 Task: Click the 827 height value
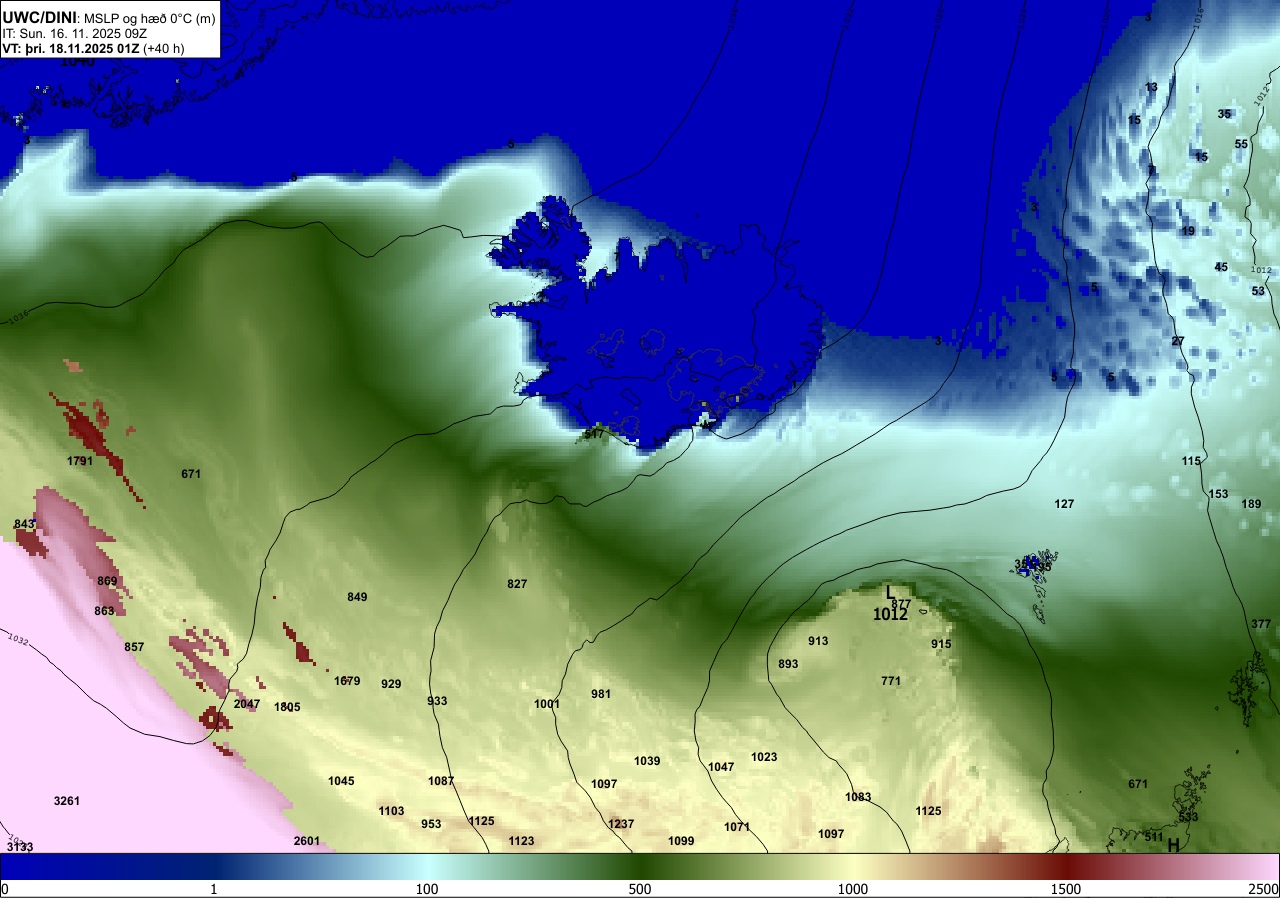tap(517, 583)
